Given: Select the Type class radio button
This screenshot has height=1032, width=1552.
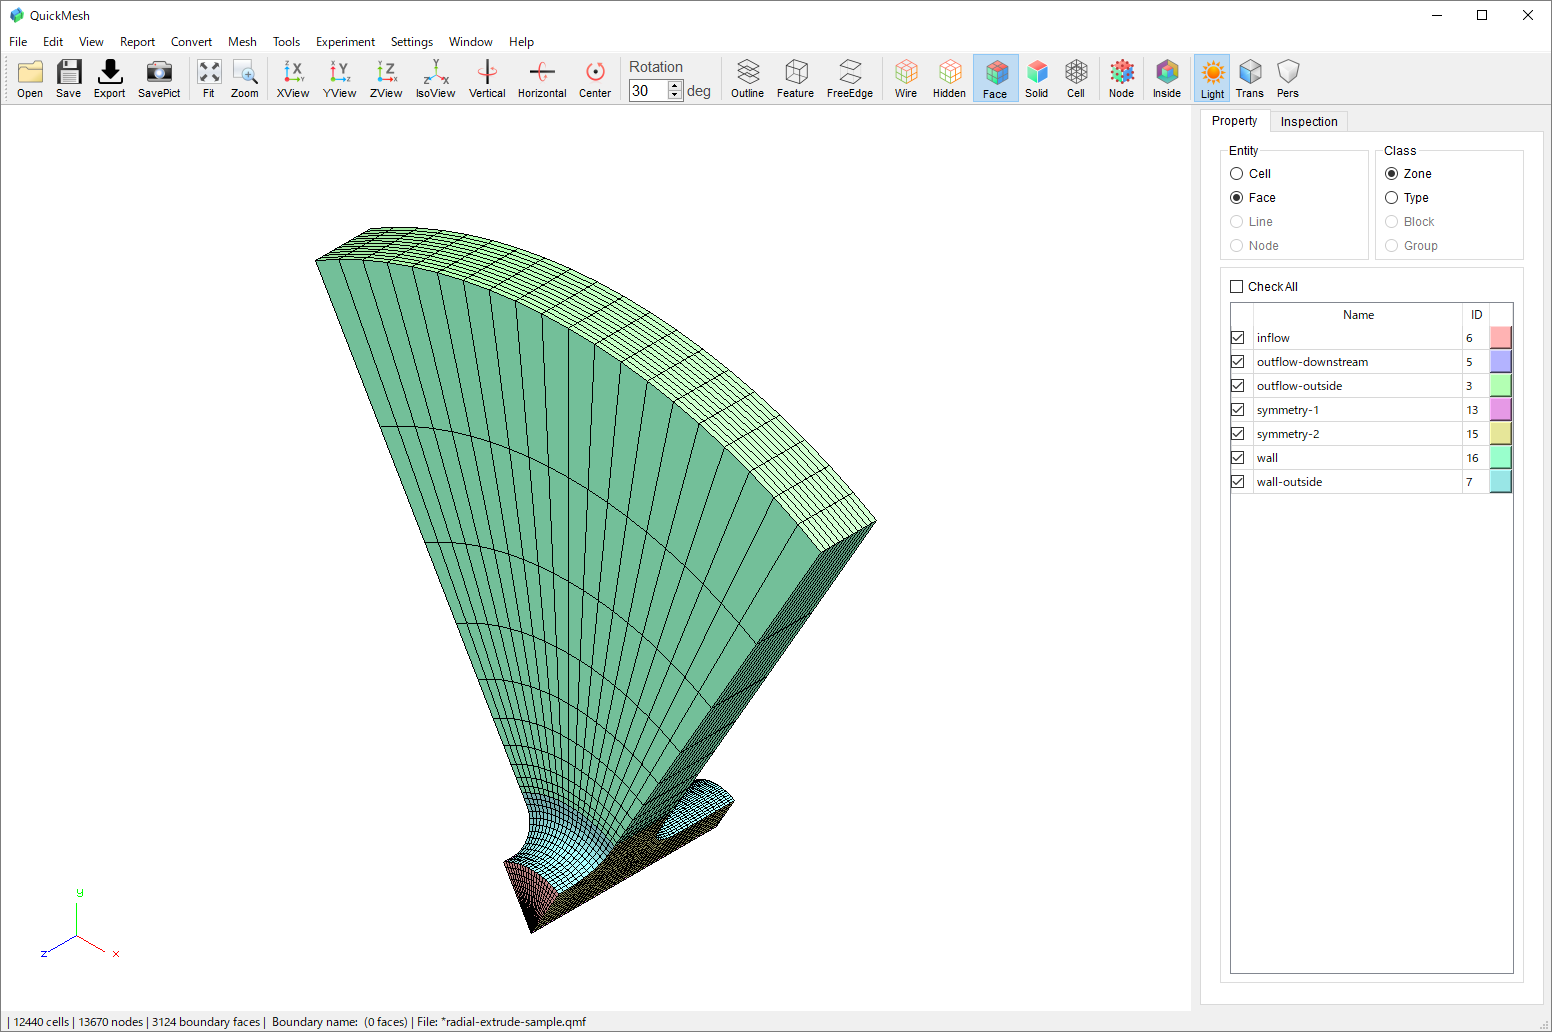Looking at the screenshot, I should (1391, 198).
